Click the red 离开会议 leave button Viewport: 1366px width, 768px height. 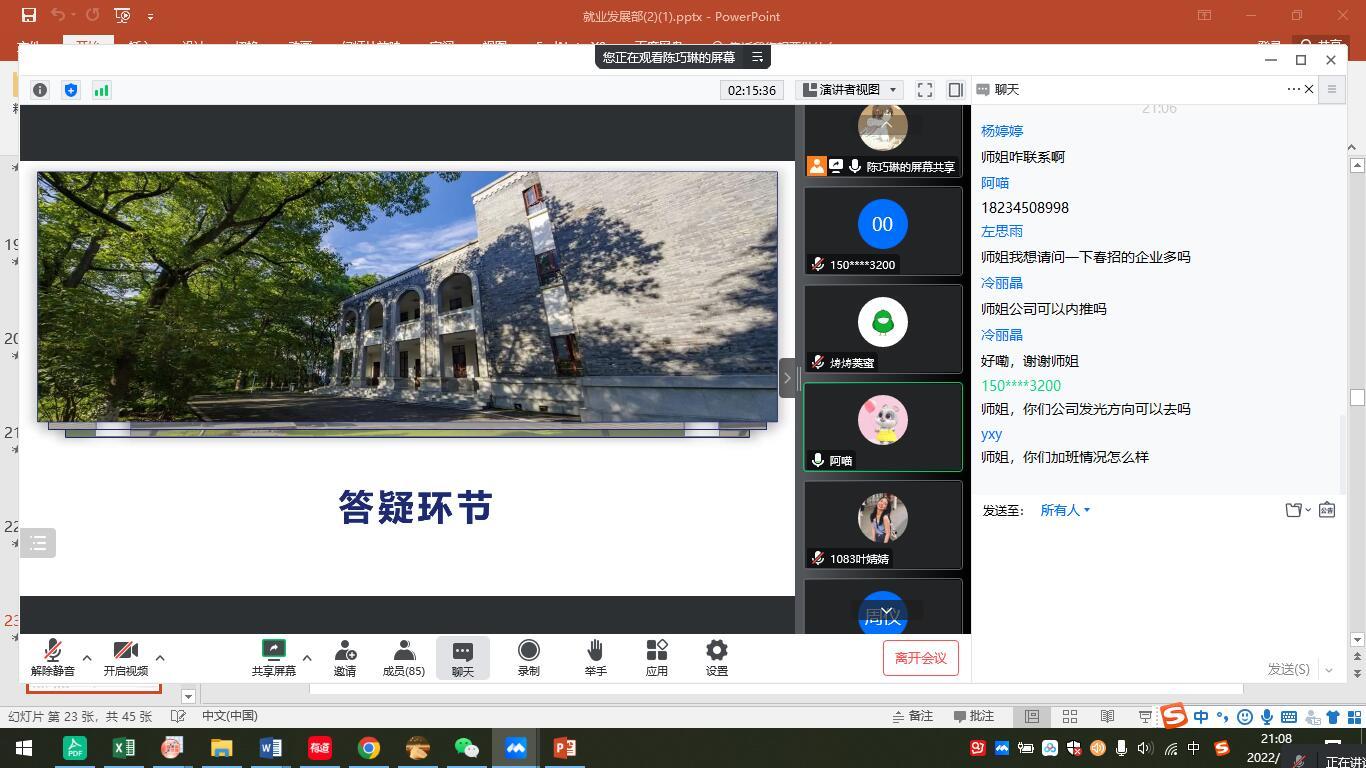[x=919, y=657]
